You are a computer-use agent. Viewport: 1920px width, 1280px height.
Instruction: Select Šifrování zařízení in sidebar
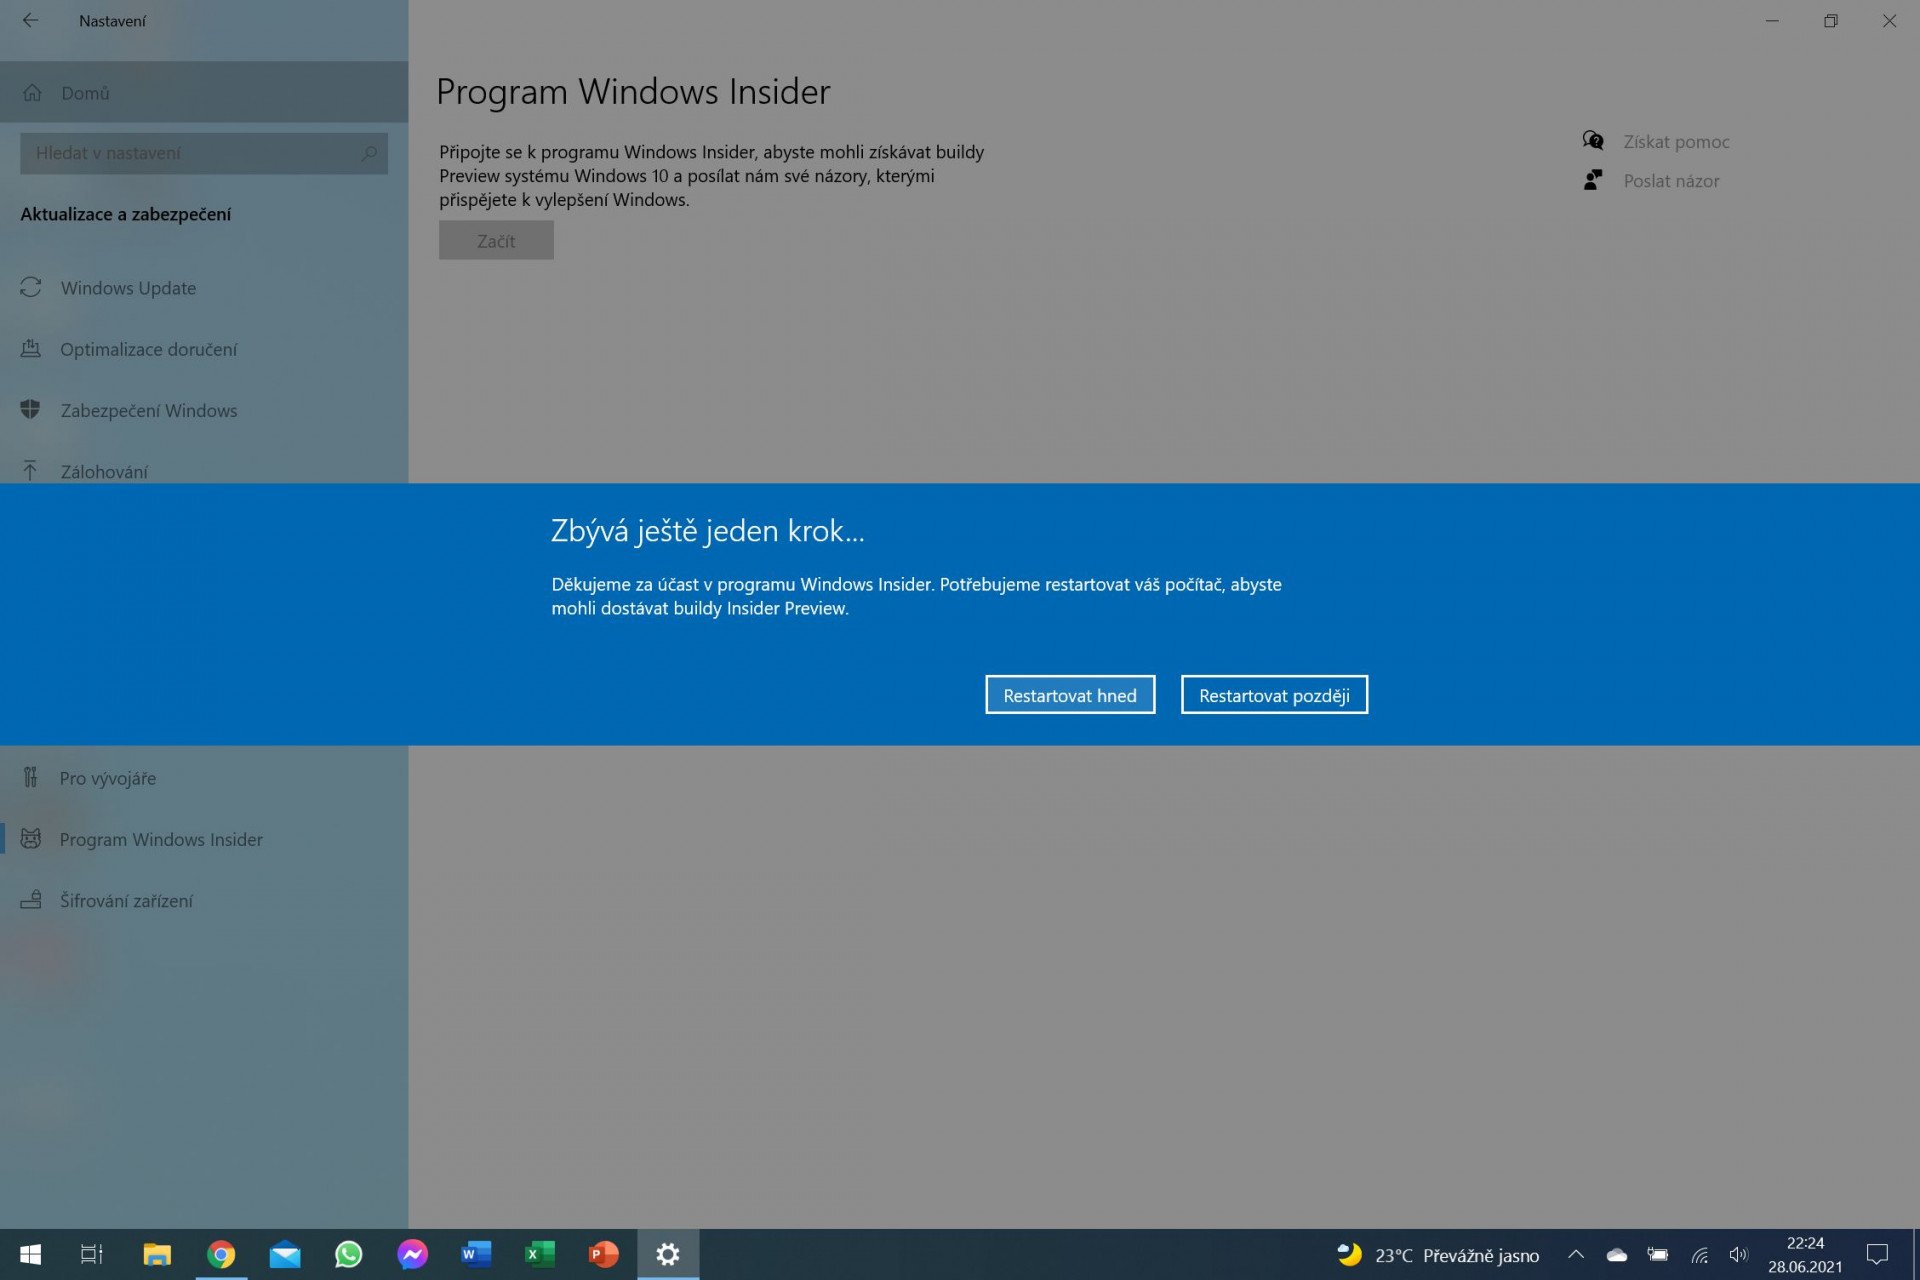(x=204, y=900)
